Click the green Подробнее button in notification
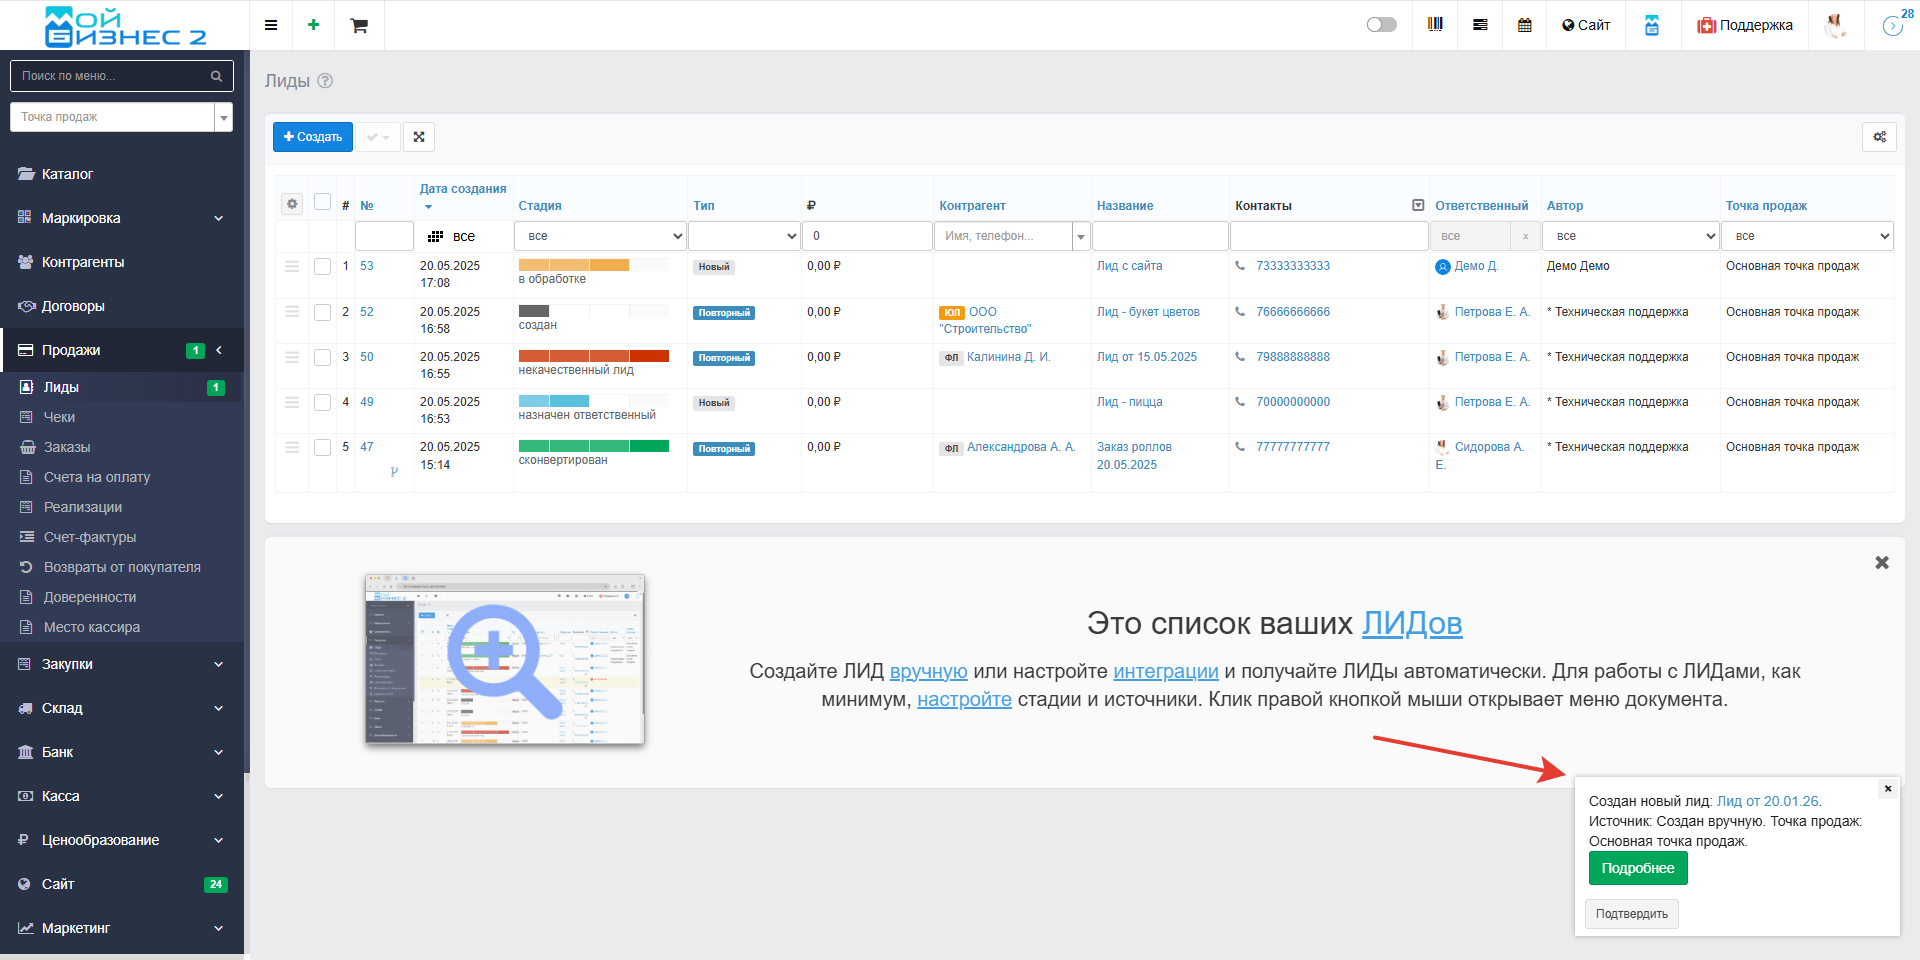Screen dimensions: 1920x960 (x=1637, y=868)
